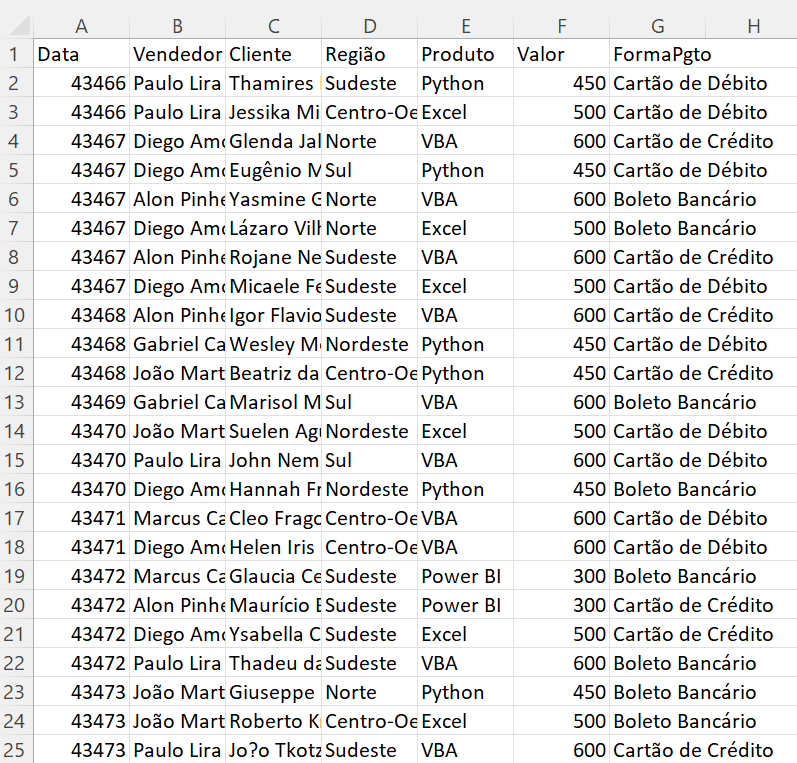Select cell with client Micaele Fe

pyautogui.click(x=273, y=286)
